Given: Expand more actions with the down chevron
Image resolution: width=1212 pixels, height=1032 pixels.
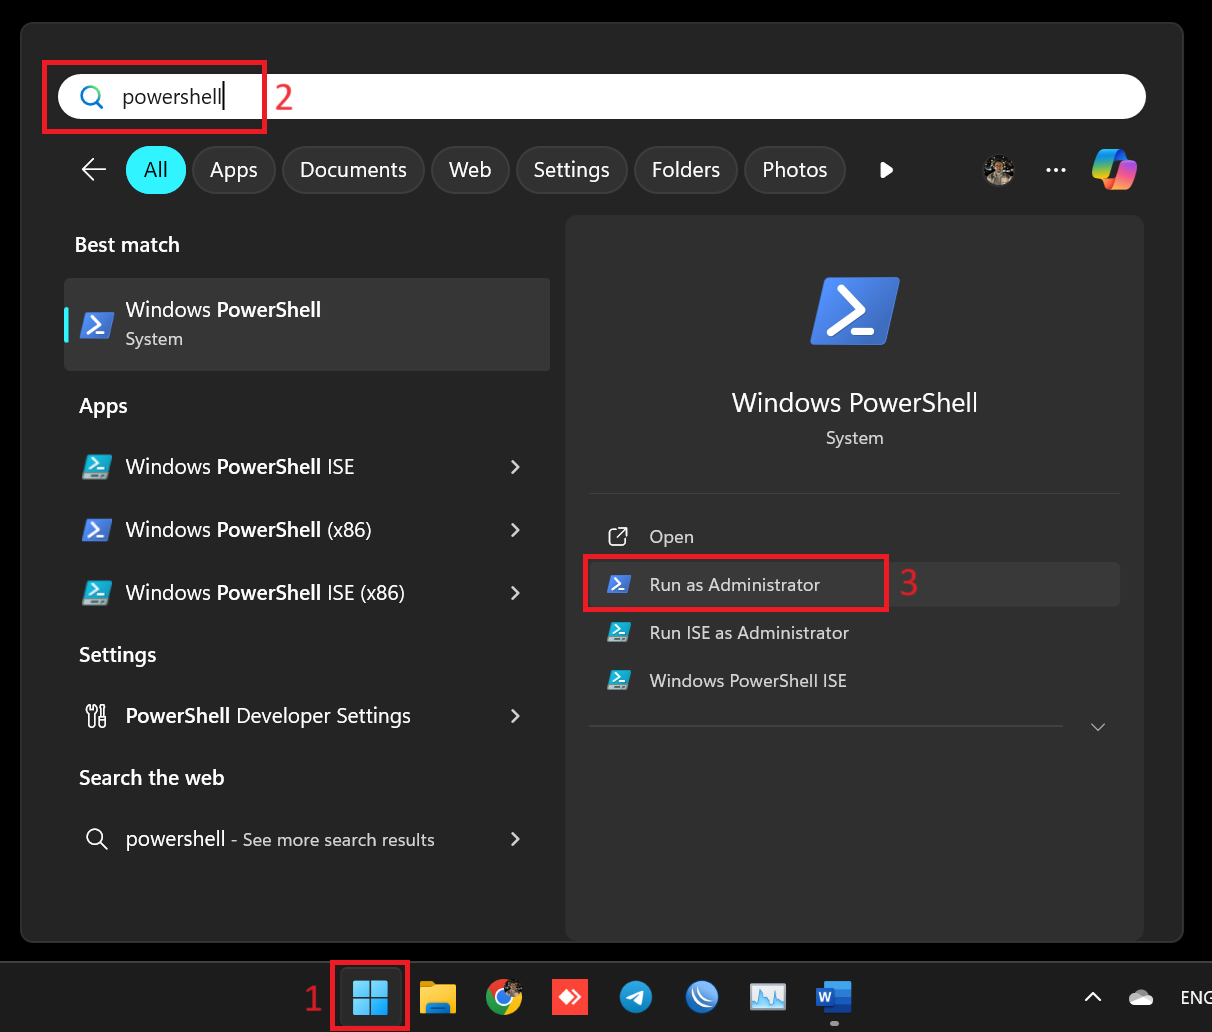Looking at the screenshot, I should [1098, 727].
